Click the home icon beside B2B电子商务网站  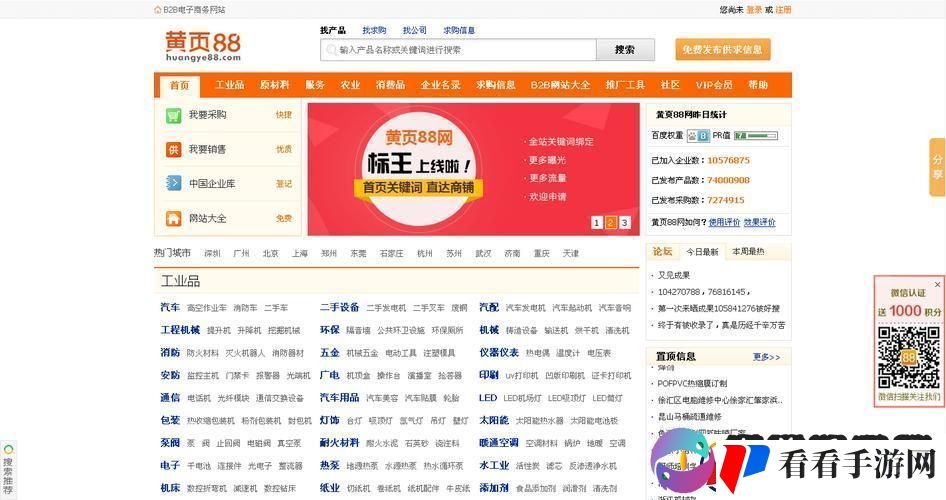click(x=158, y=10)
